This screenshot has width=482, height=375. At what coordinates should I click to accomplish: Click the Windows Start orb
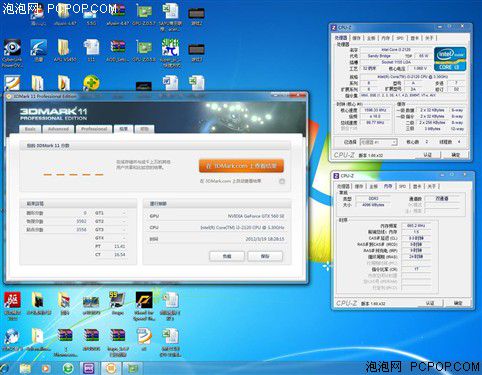click(4, 368)
